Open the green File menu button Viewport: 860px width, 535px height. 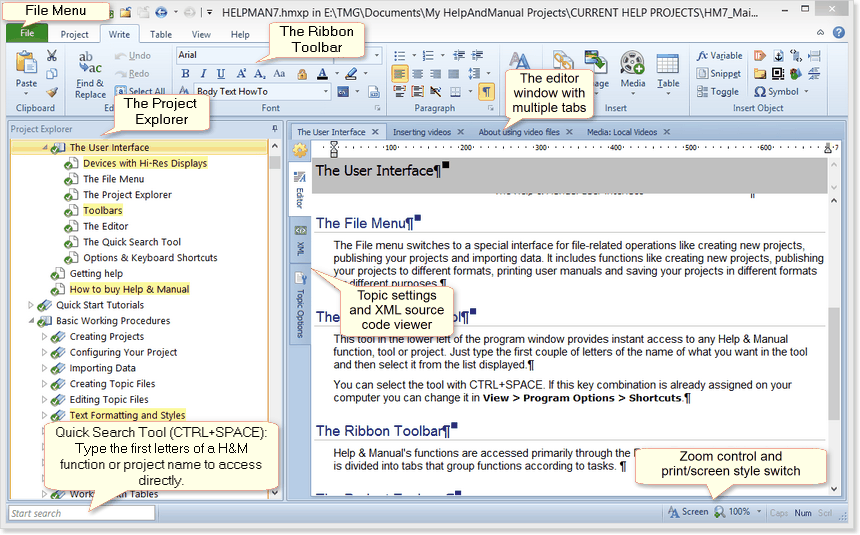coord(27,34)
